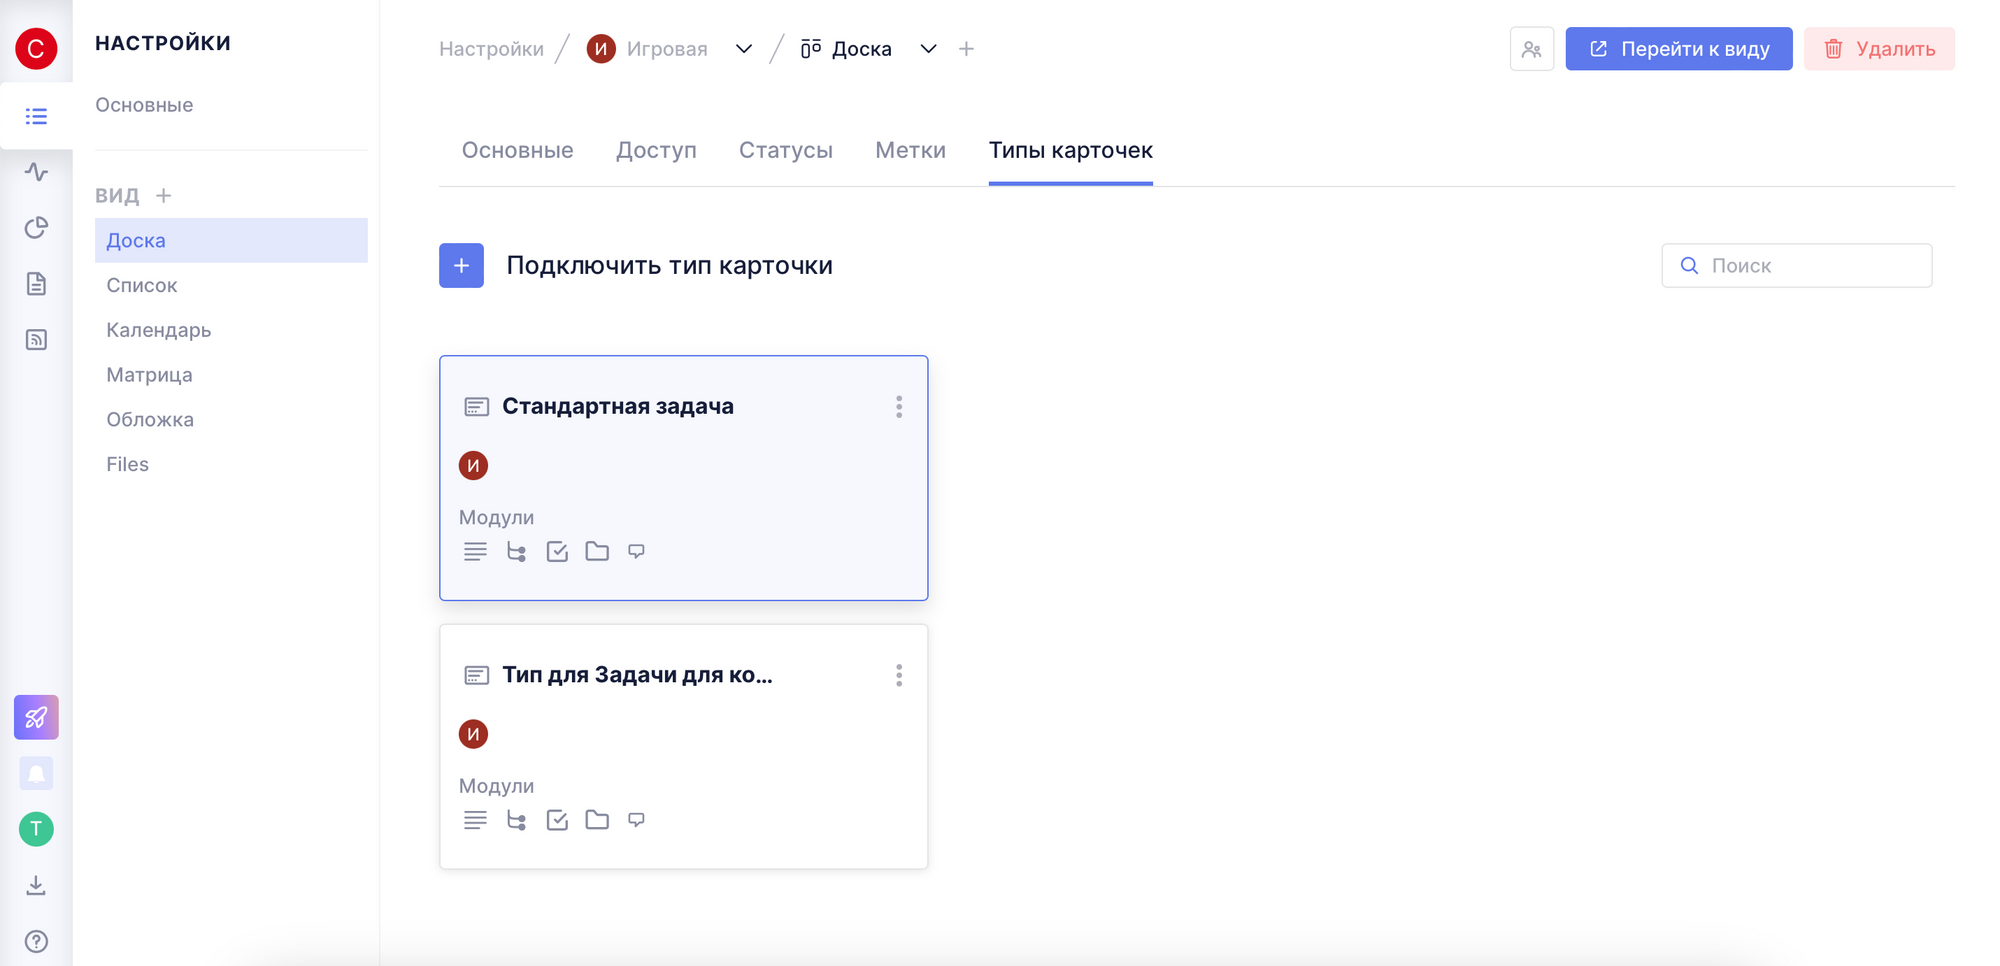Click the red C workspace logo
2000x966 pixels.
pyautogui.click(x=36, y=48)
